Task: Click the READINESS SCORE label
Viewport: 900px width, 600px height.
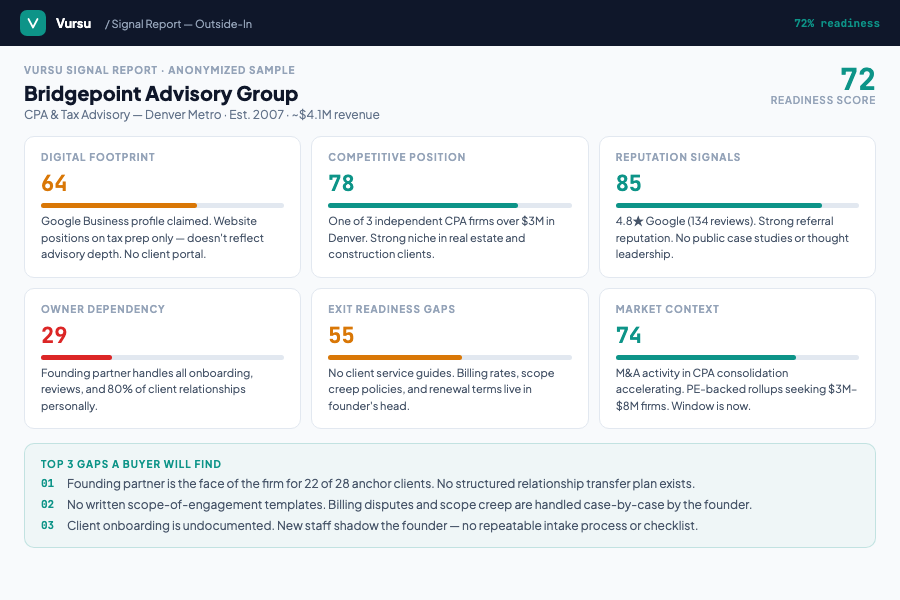Action: point(823,100)
